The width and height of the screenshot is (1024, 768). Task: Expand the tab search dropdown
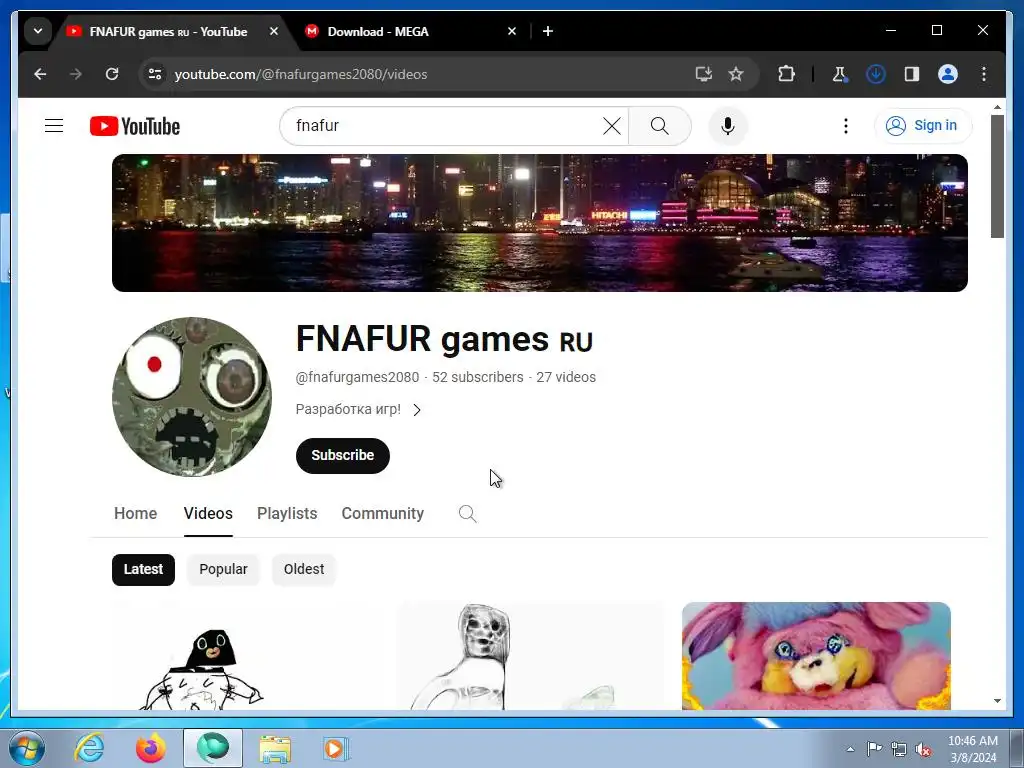click(x=38, y=31)
